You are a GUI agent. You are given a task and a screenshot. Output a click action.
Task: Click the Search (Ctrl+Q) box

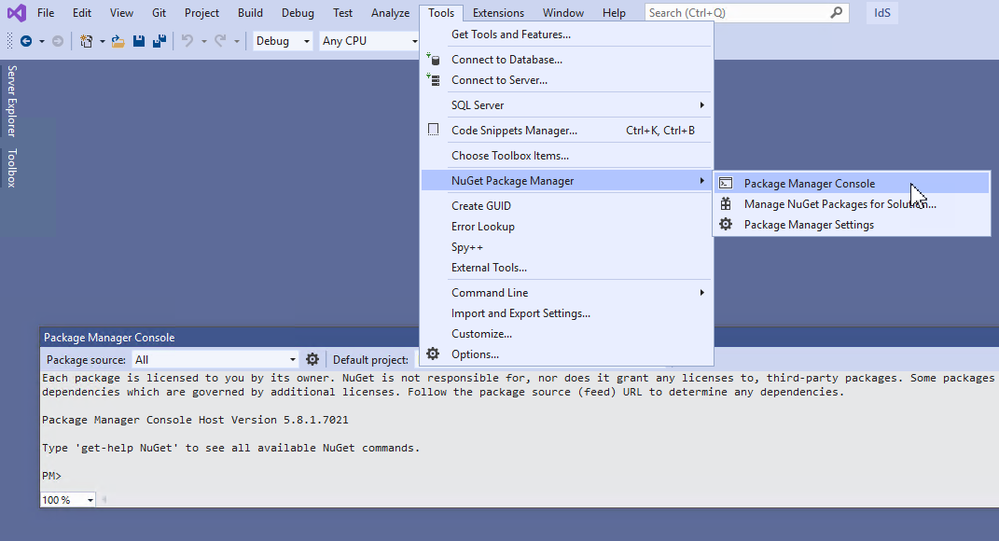(747, 13)
